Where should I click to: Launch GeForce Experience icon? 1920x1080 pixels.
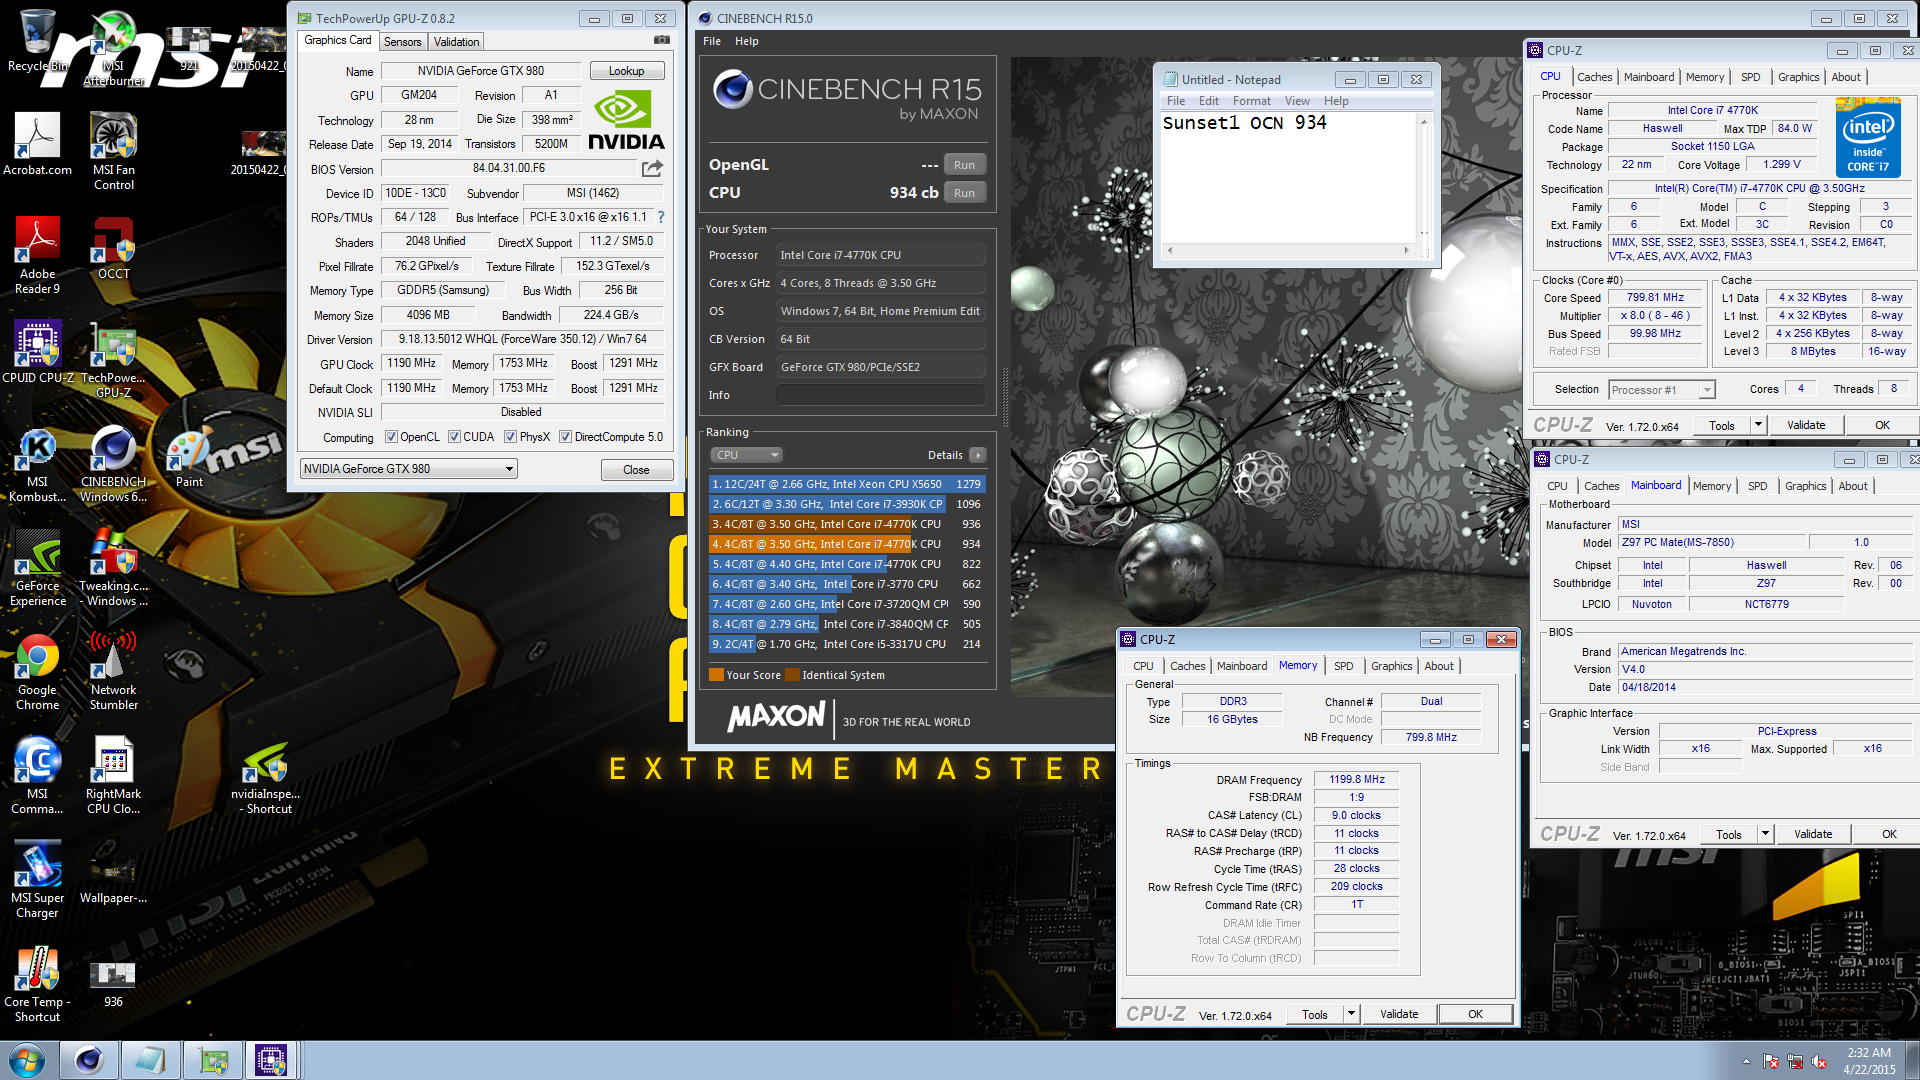[37, 568]
